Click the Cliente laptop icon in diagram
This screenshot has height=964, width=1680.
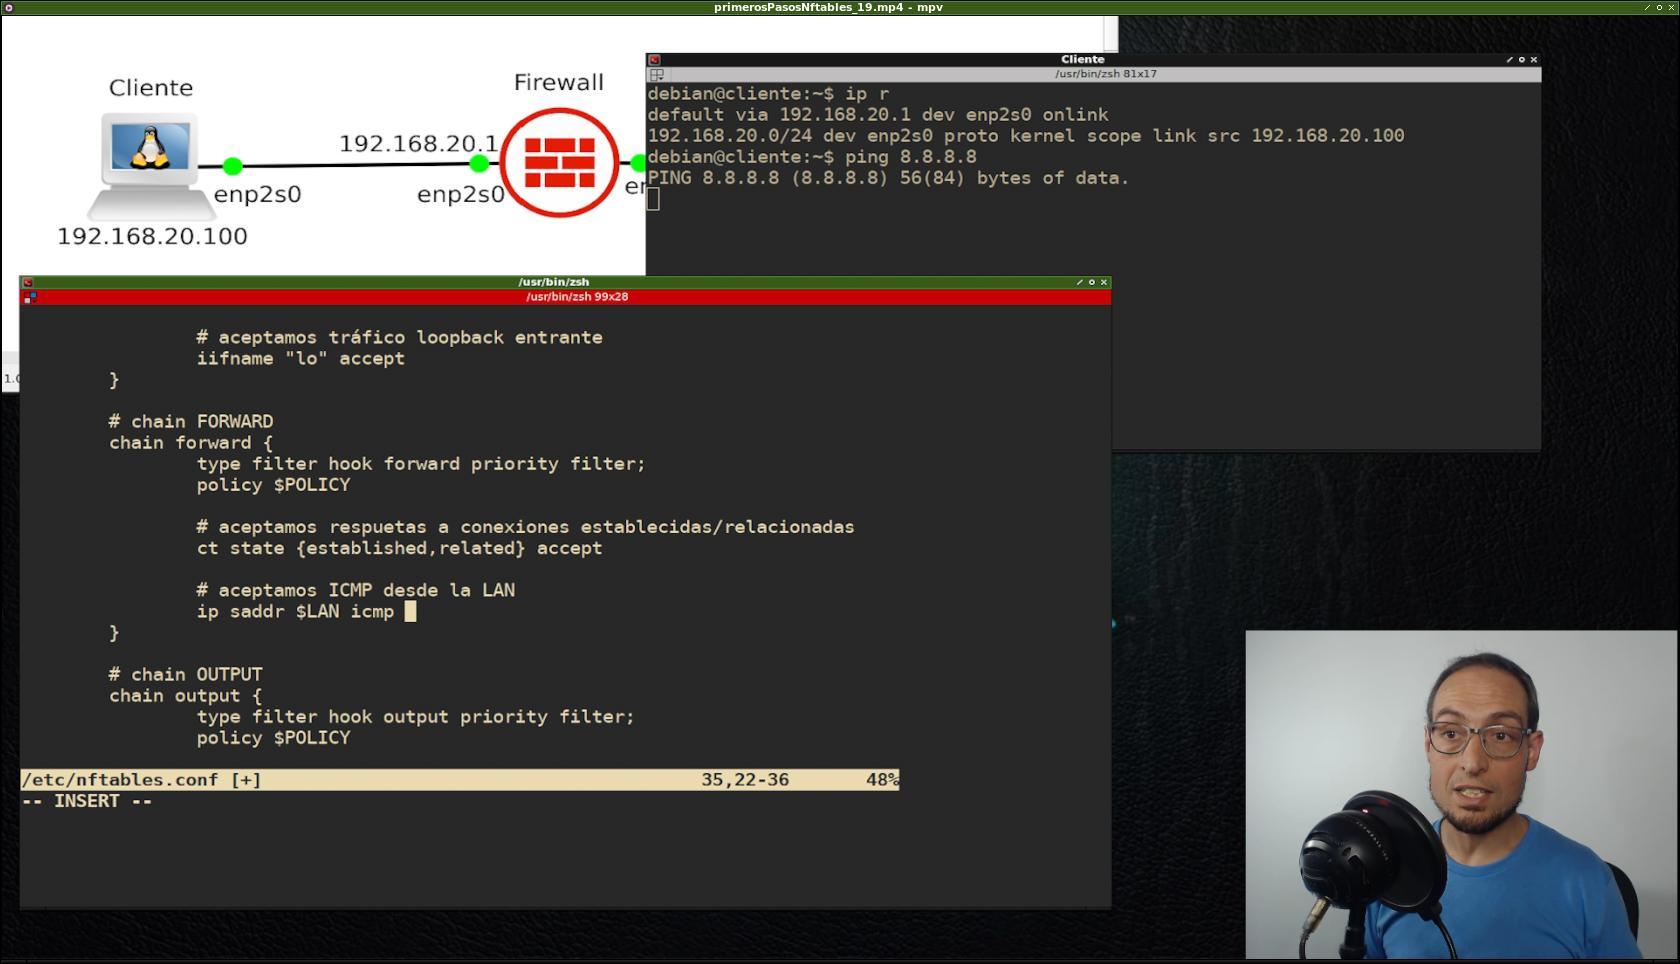150,160
